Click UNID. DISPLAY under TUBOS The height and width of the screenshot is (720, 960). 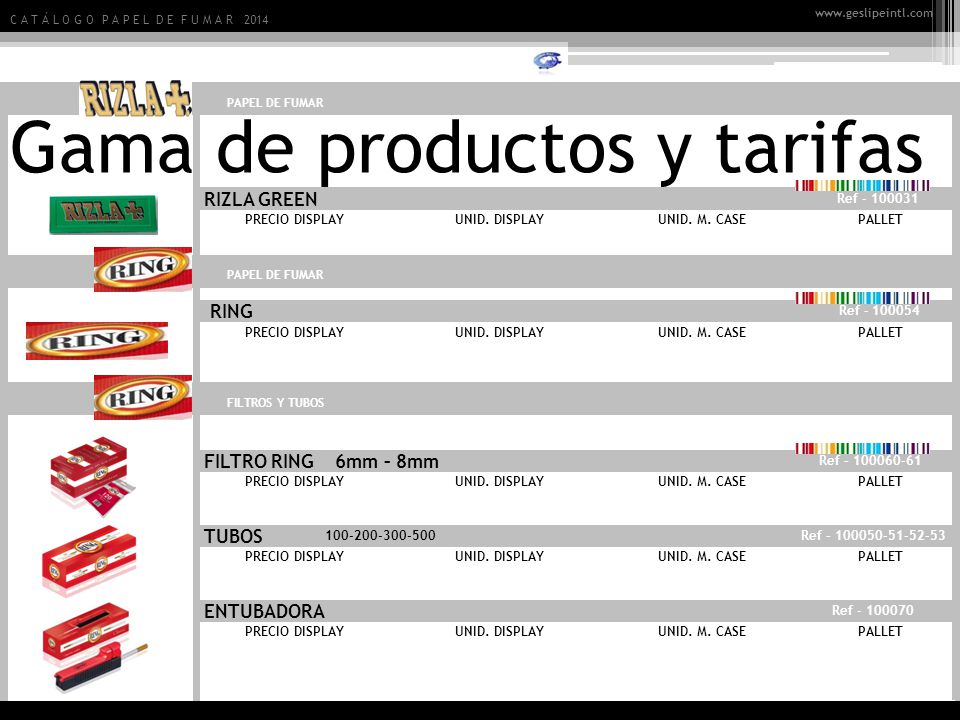tap(500, 557)
